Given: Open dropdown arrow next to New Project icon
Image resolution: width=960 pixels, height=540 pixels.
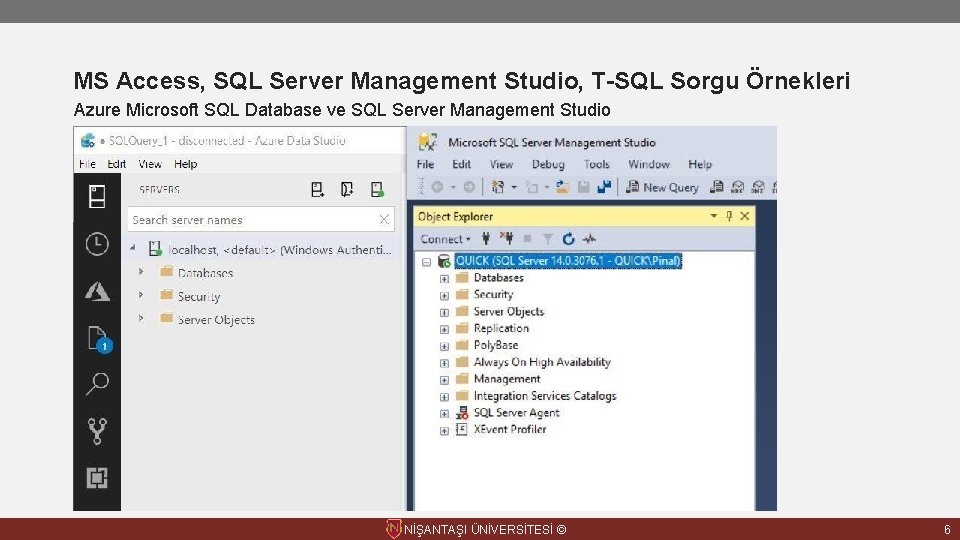Looking at the screenshot, I should (x=514, y=187).
